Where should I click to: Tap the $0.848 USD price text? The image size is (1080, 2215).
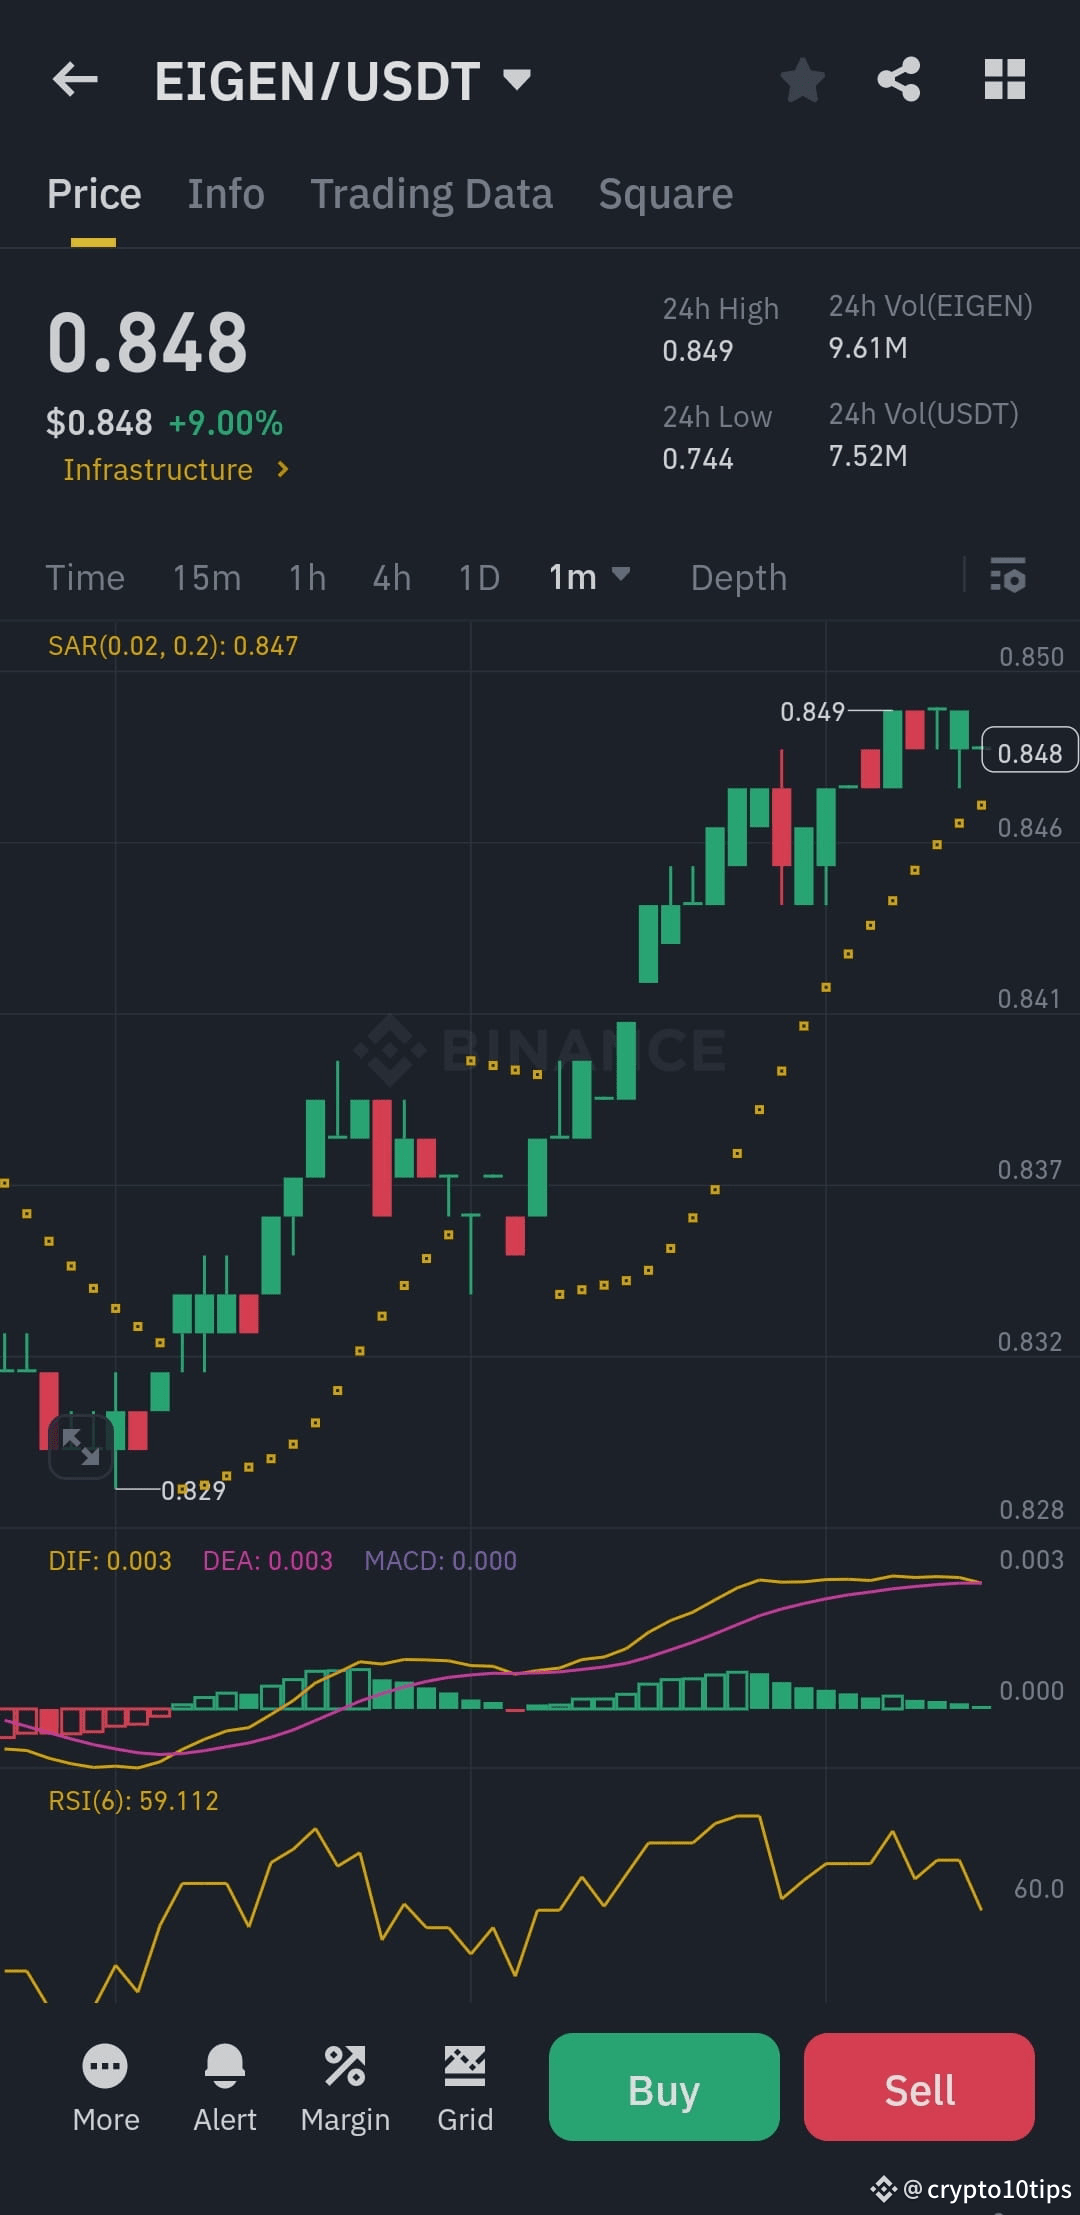[99, 423]
